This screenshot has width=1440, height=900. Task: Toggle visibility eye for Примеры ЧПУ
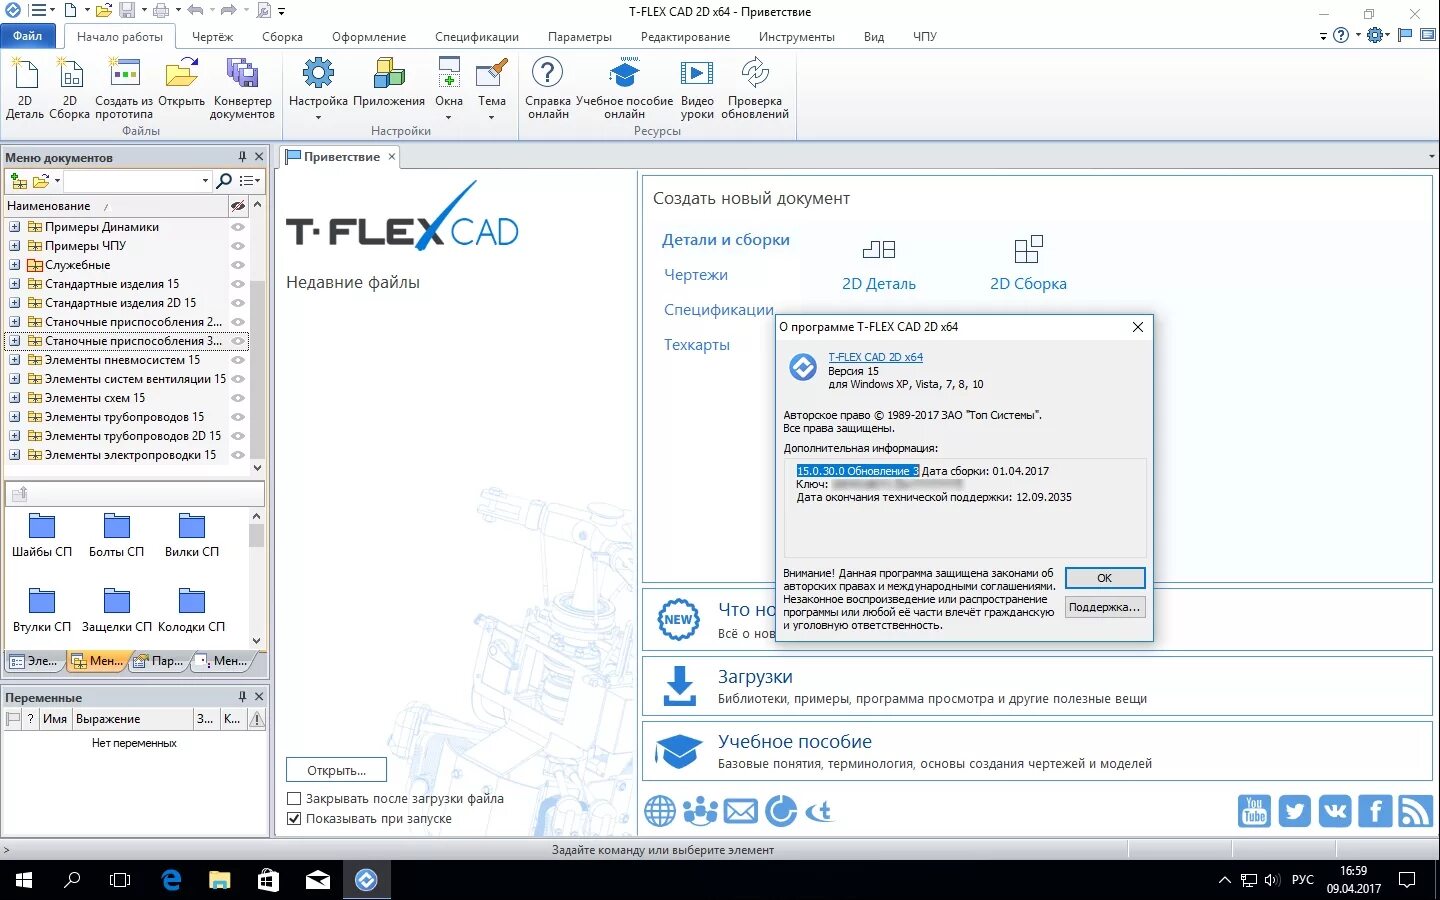pyautogui.click(x=238, y=246)
